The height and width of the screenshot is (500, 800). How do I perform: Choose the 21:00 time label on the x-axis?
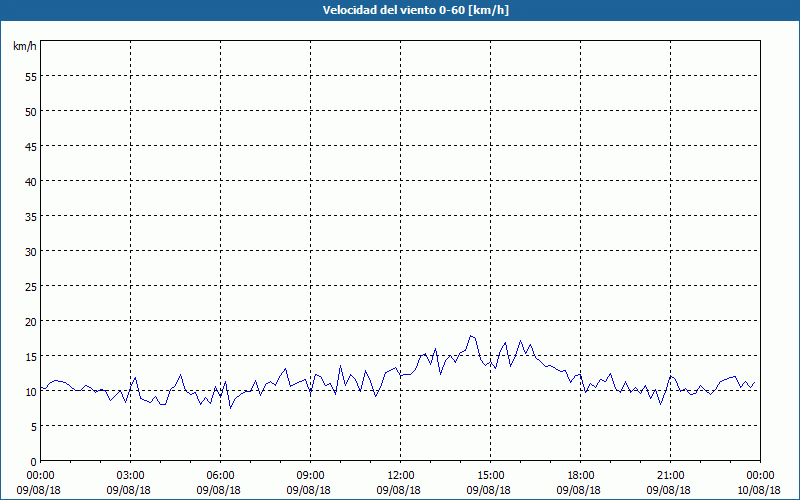pos(670,475)
